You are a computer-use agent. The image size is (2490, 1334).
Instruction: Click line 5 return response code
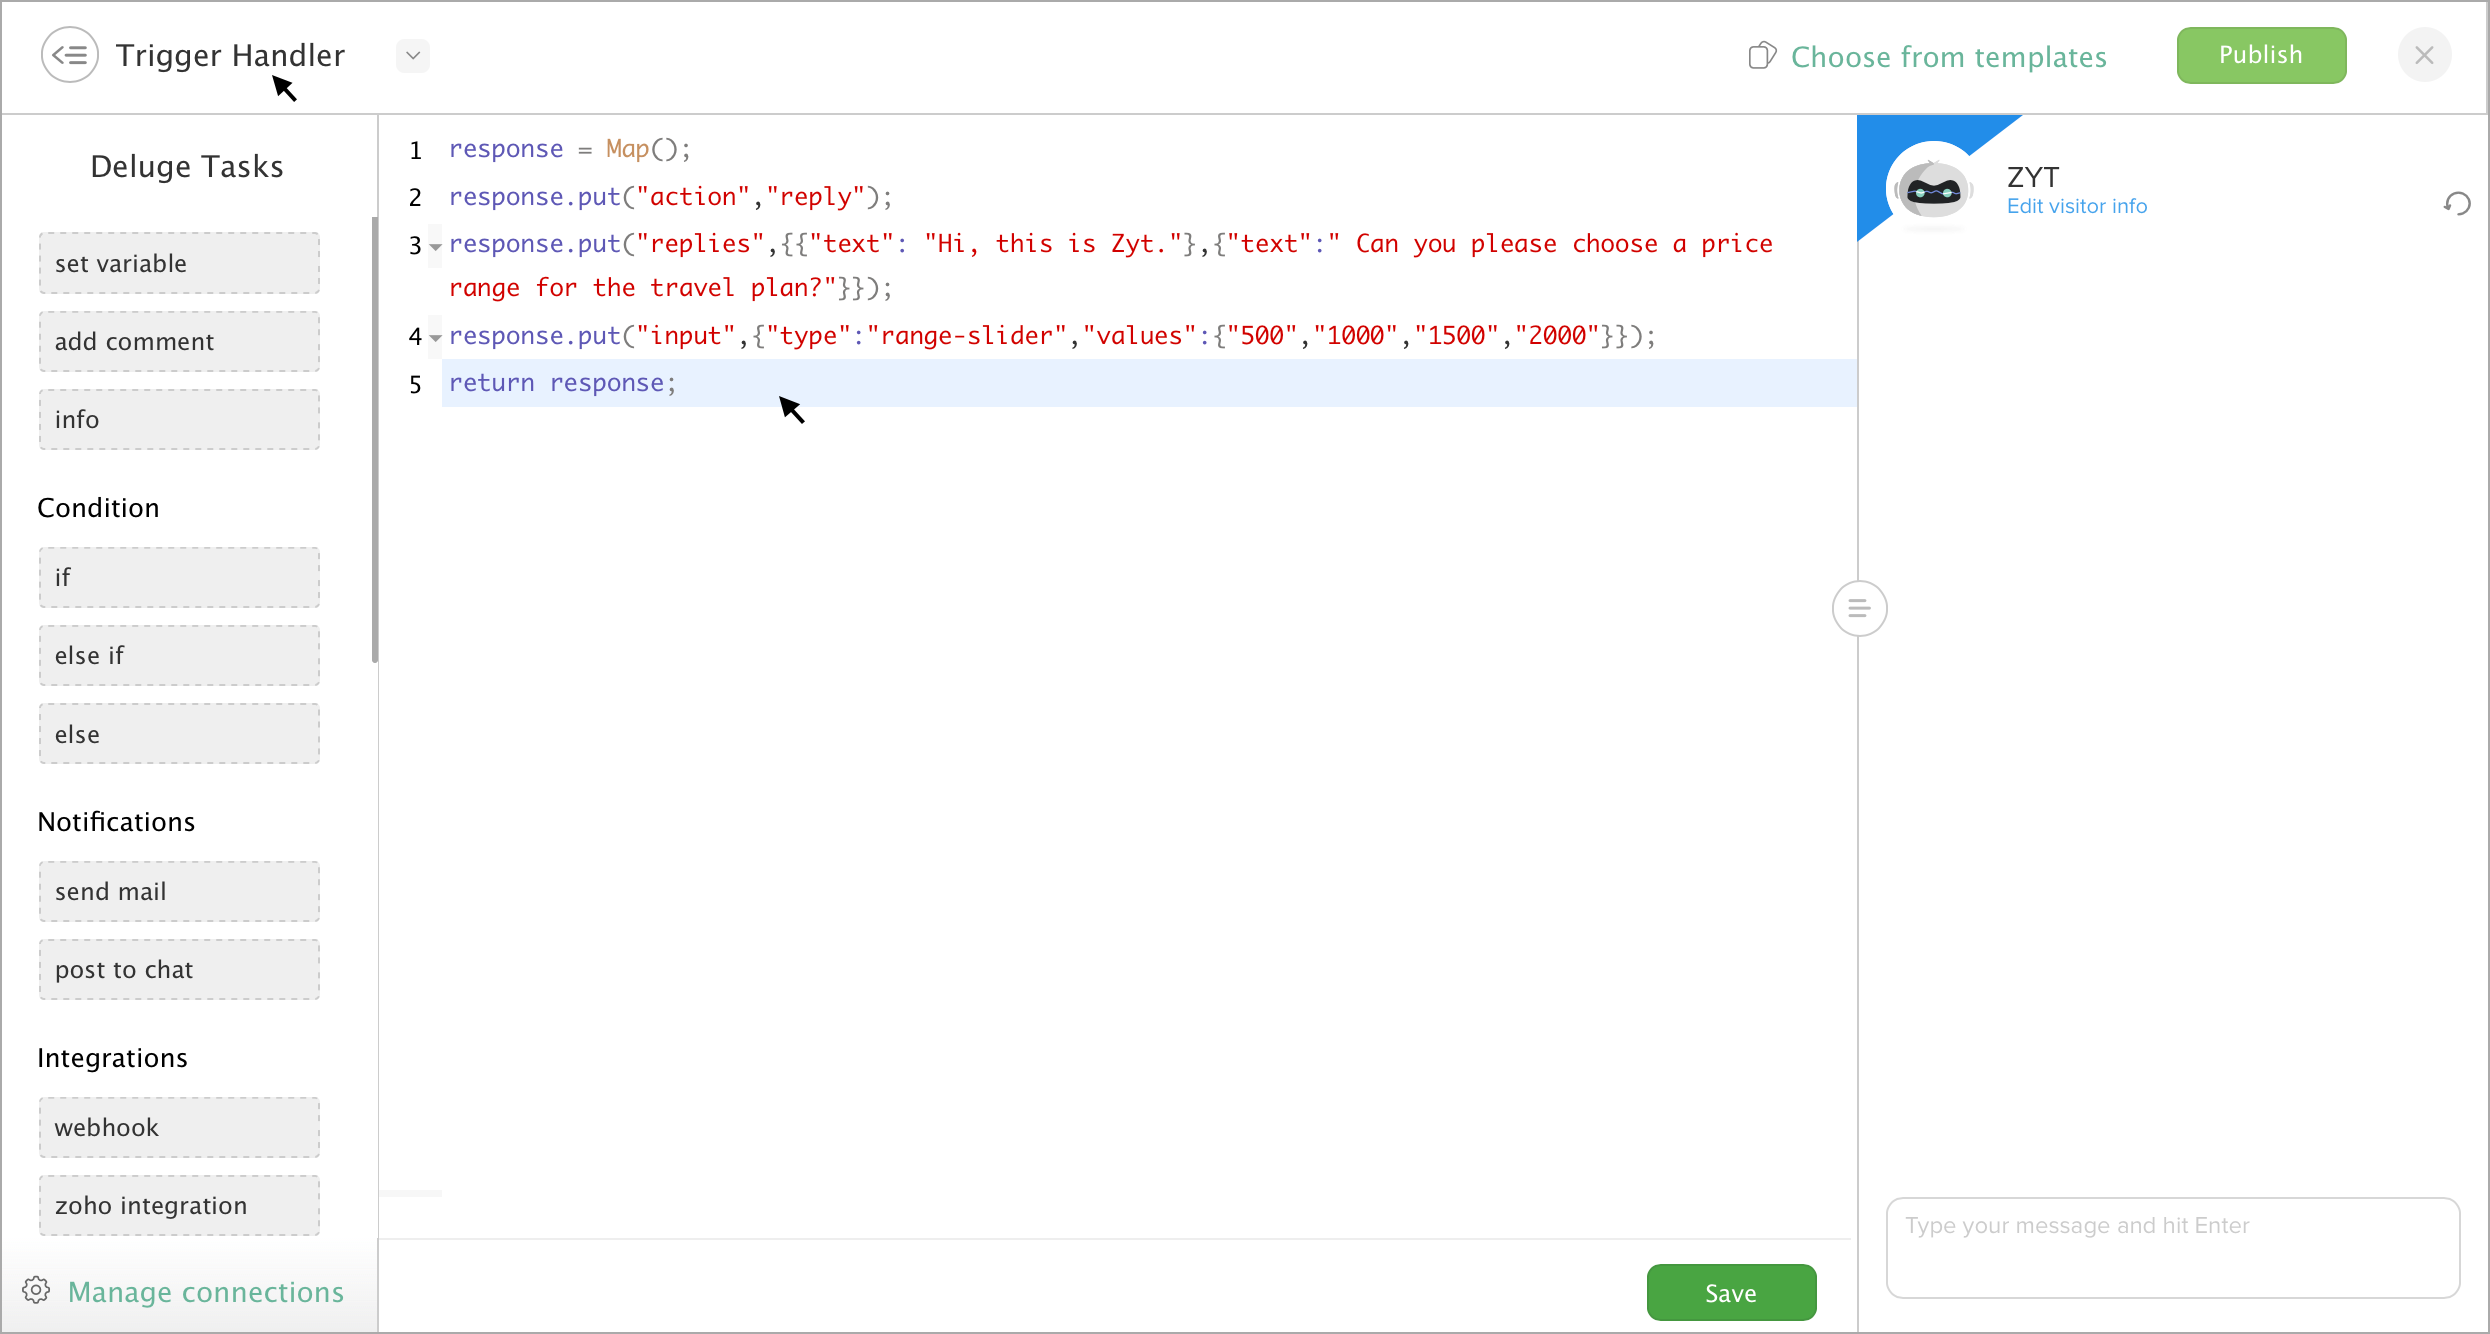[x=563, y=383]
